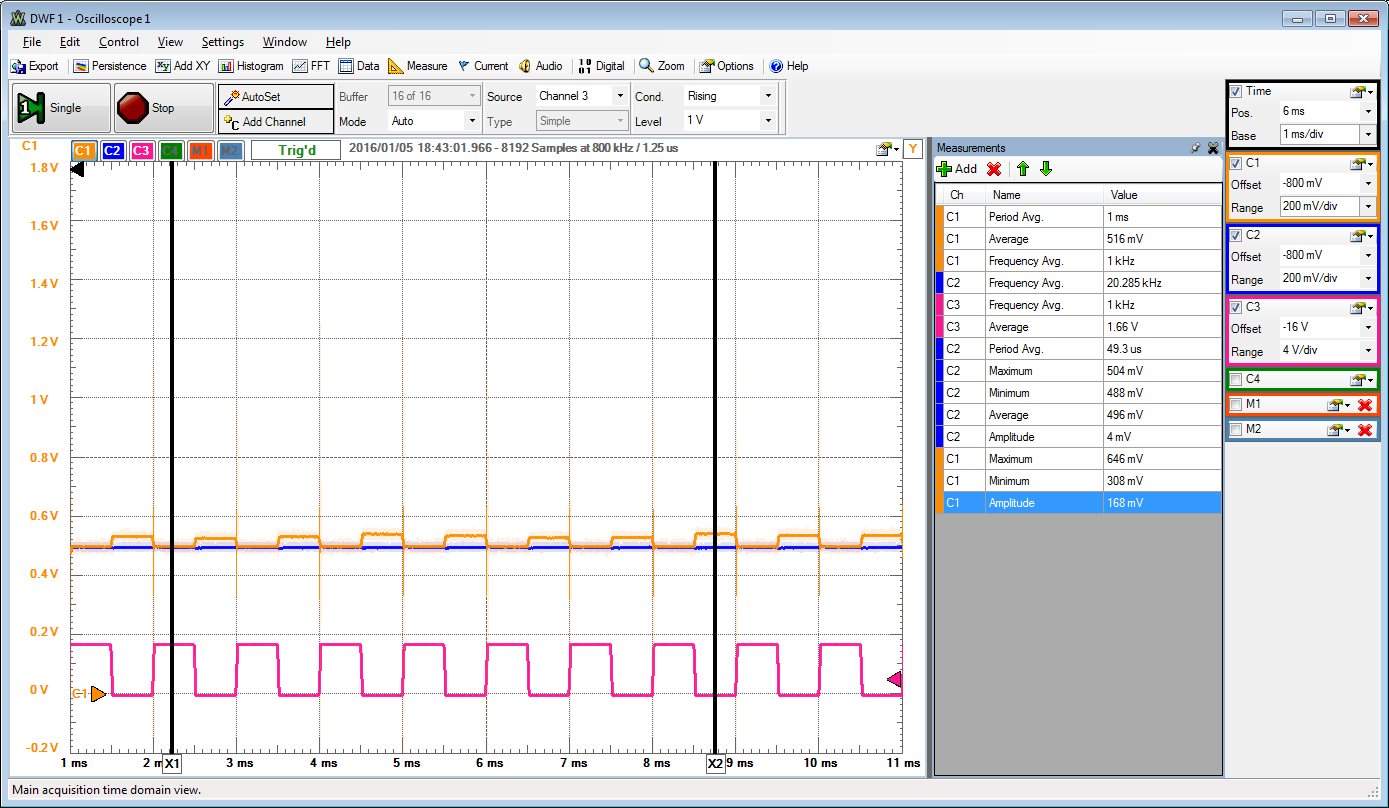This screenshot has height=808, width=1389.
Task: Uncheck the C1 channel checkbox
Action: pos(1237,163)
